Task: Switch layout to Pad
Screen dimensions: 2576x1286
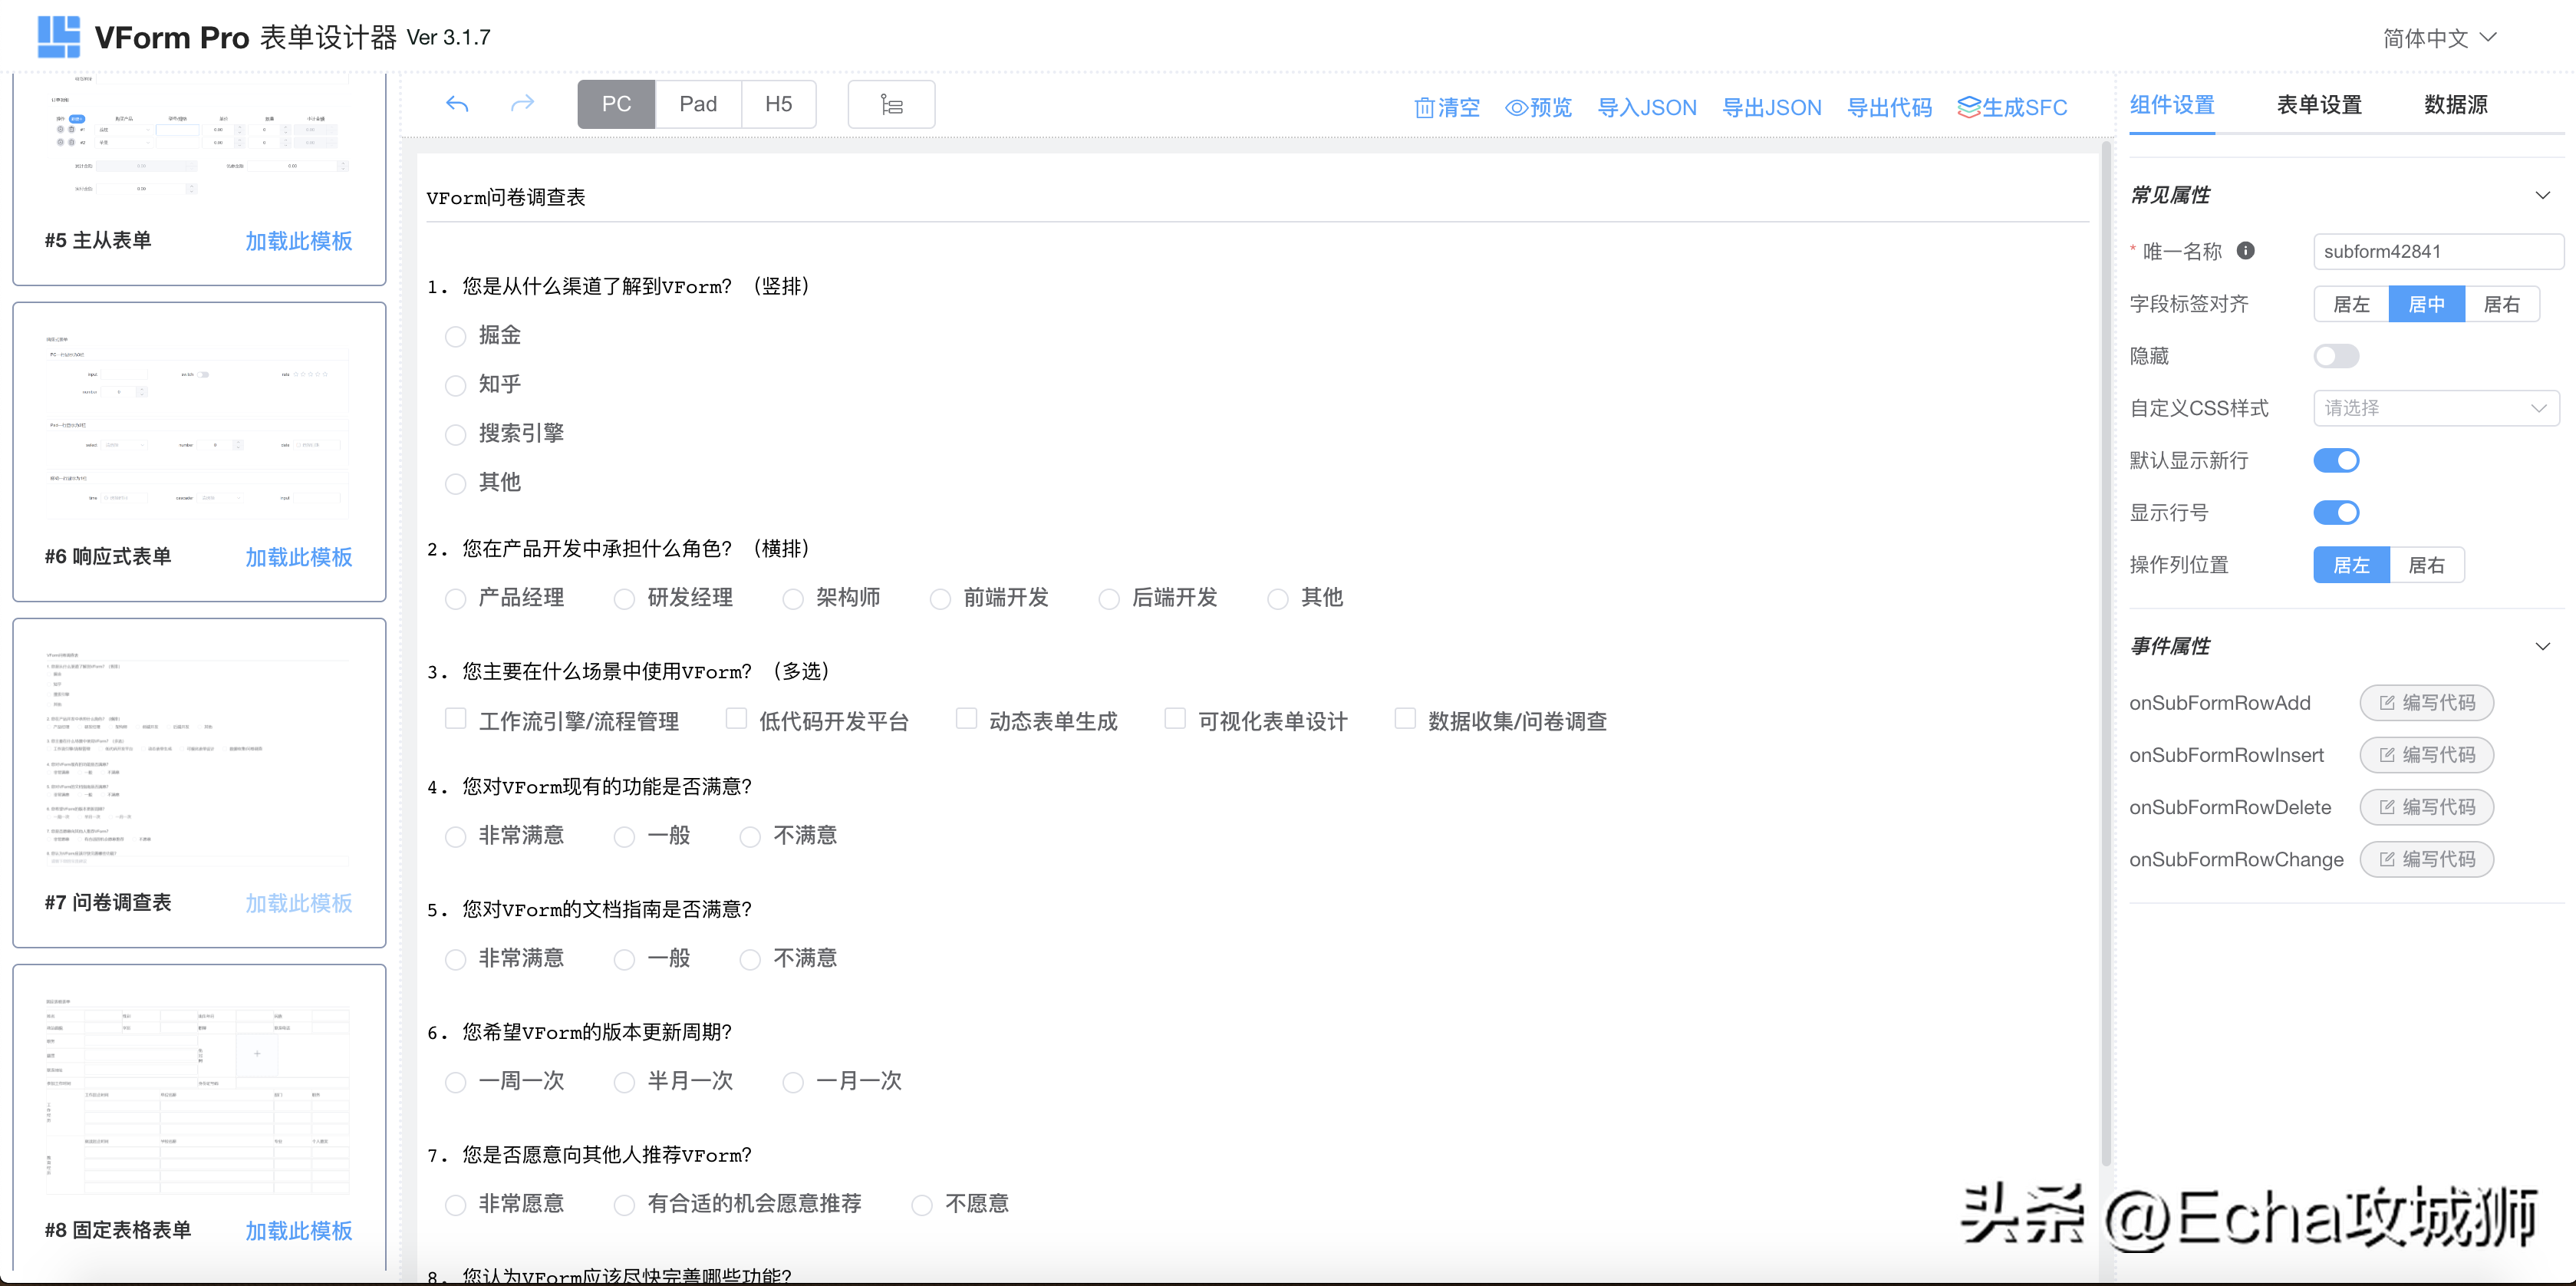Action: (x=698, y=104)
